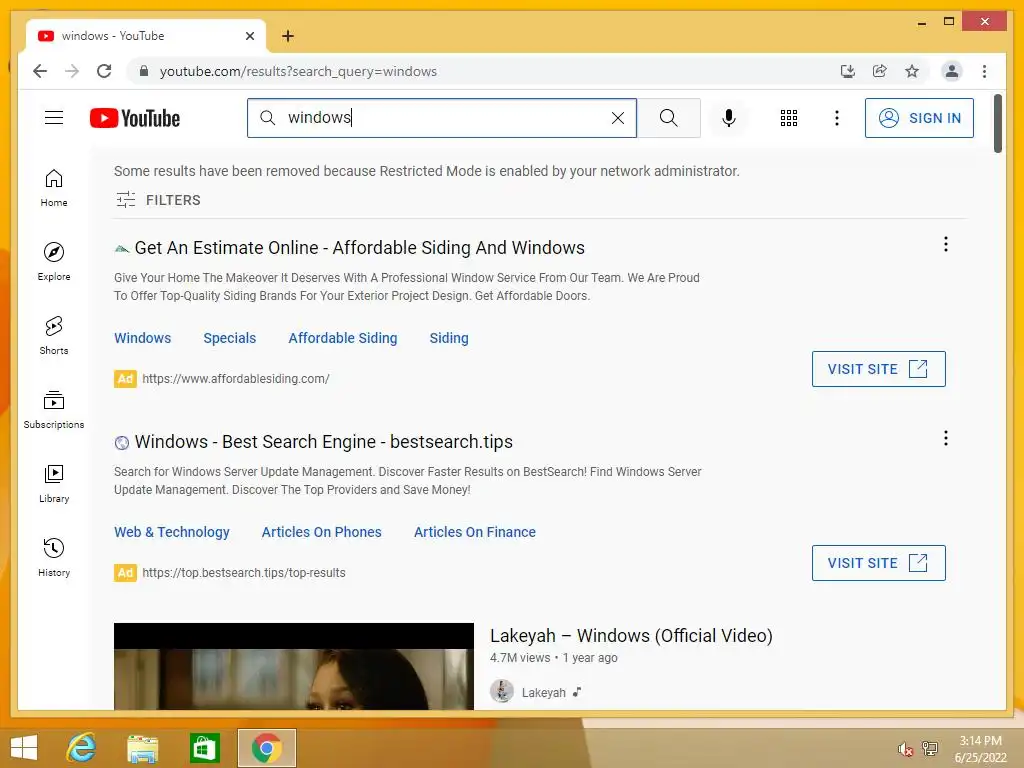This screenshot has height=768, width=1024.
Task: Share this page icon in address bar
Action: point(879,71)
